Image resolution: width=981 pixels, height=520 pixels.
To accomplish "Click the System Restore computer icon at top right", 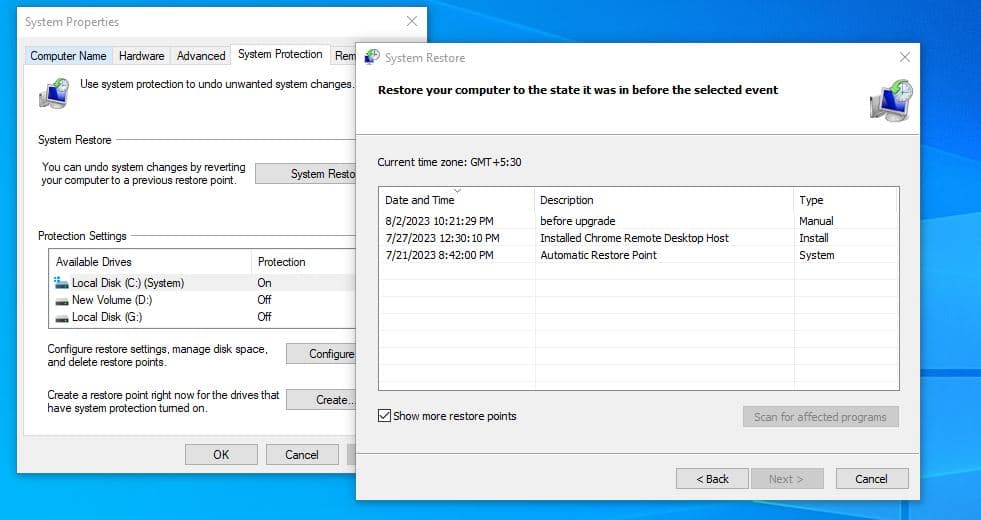I will (x=889, y=102).
